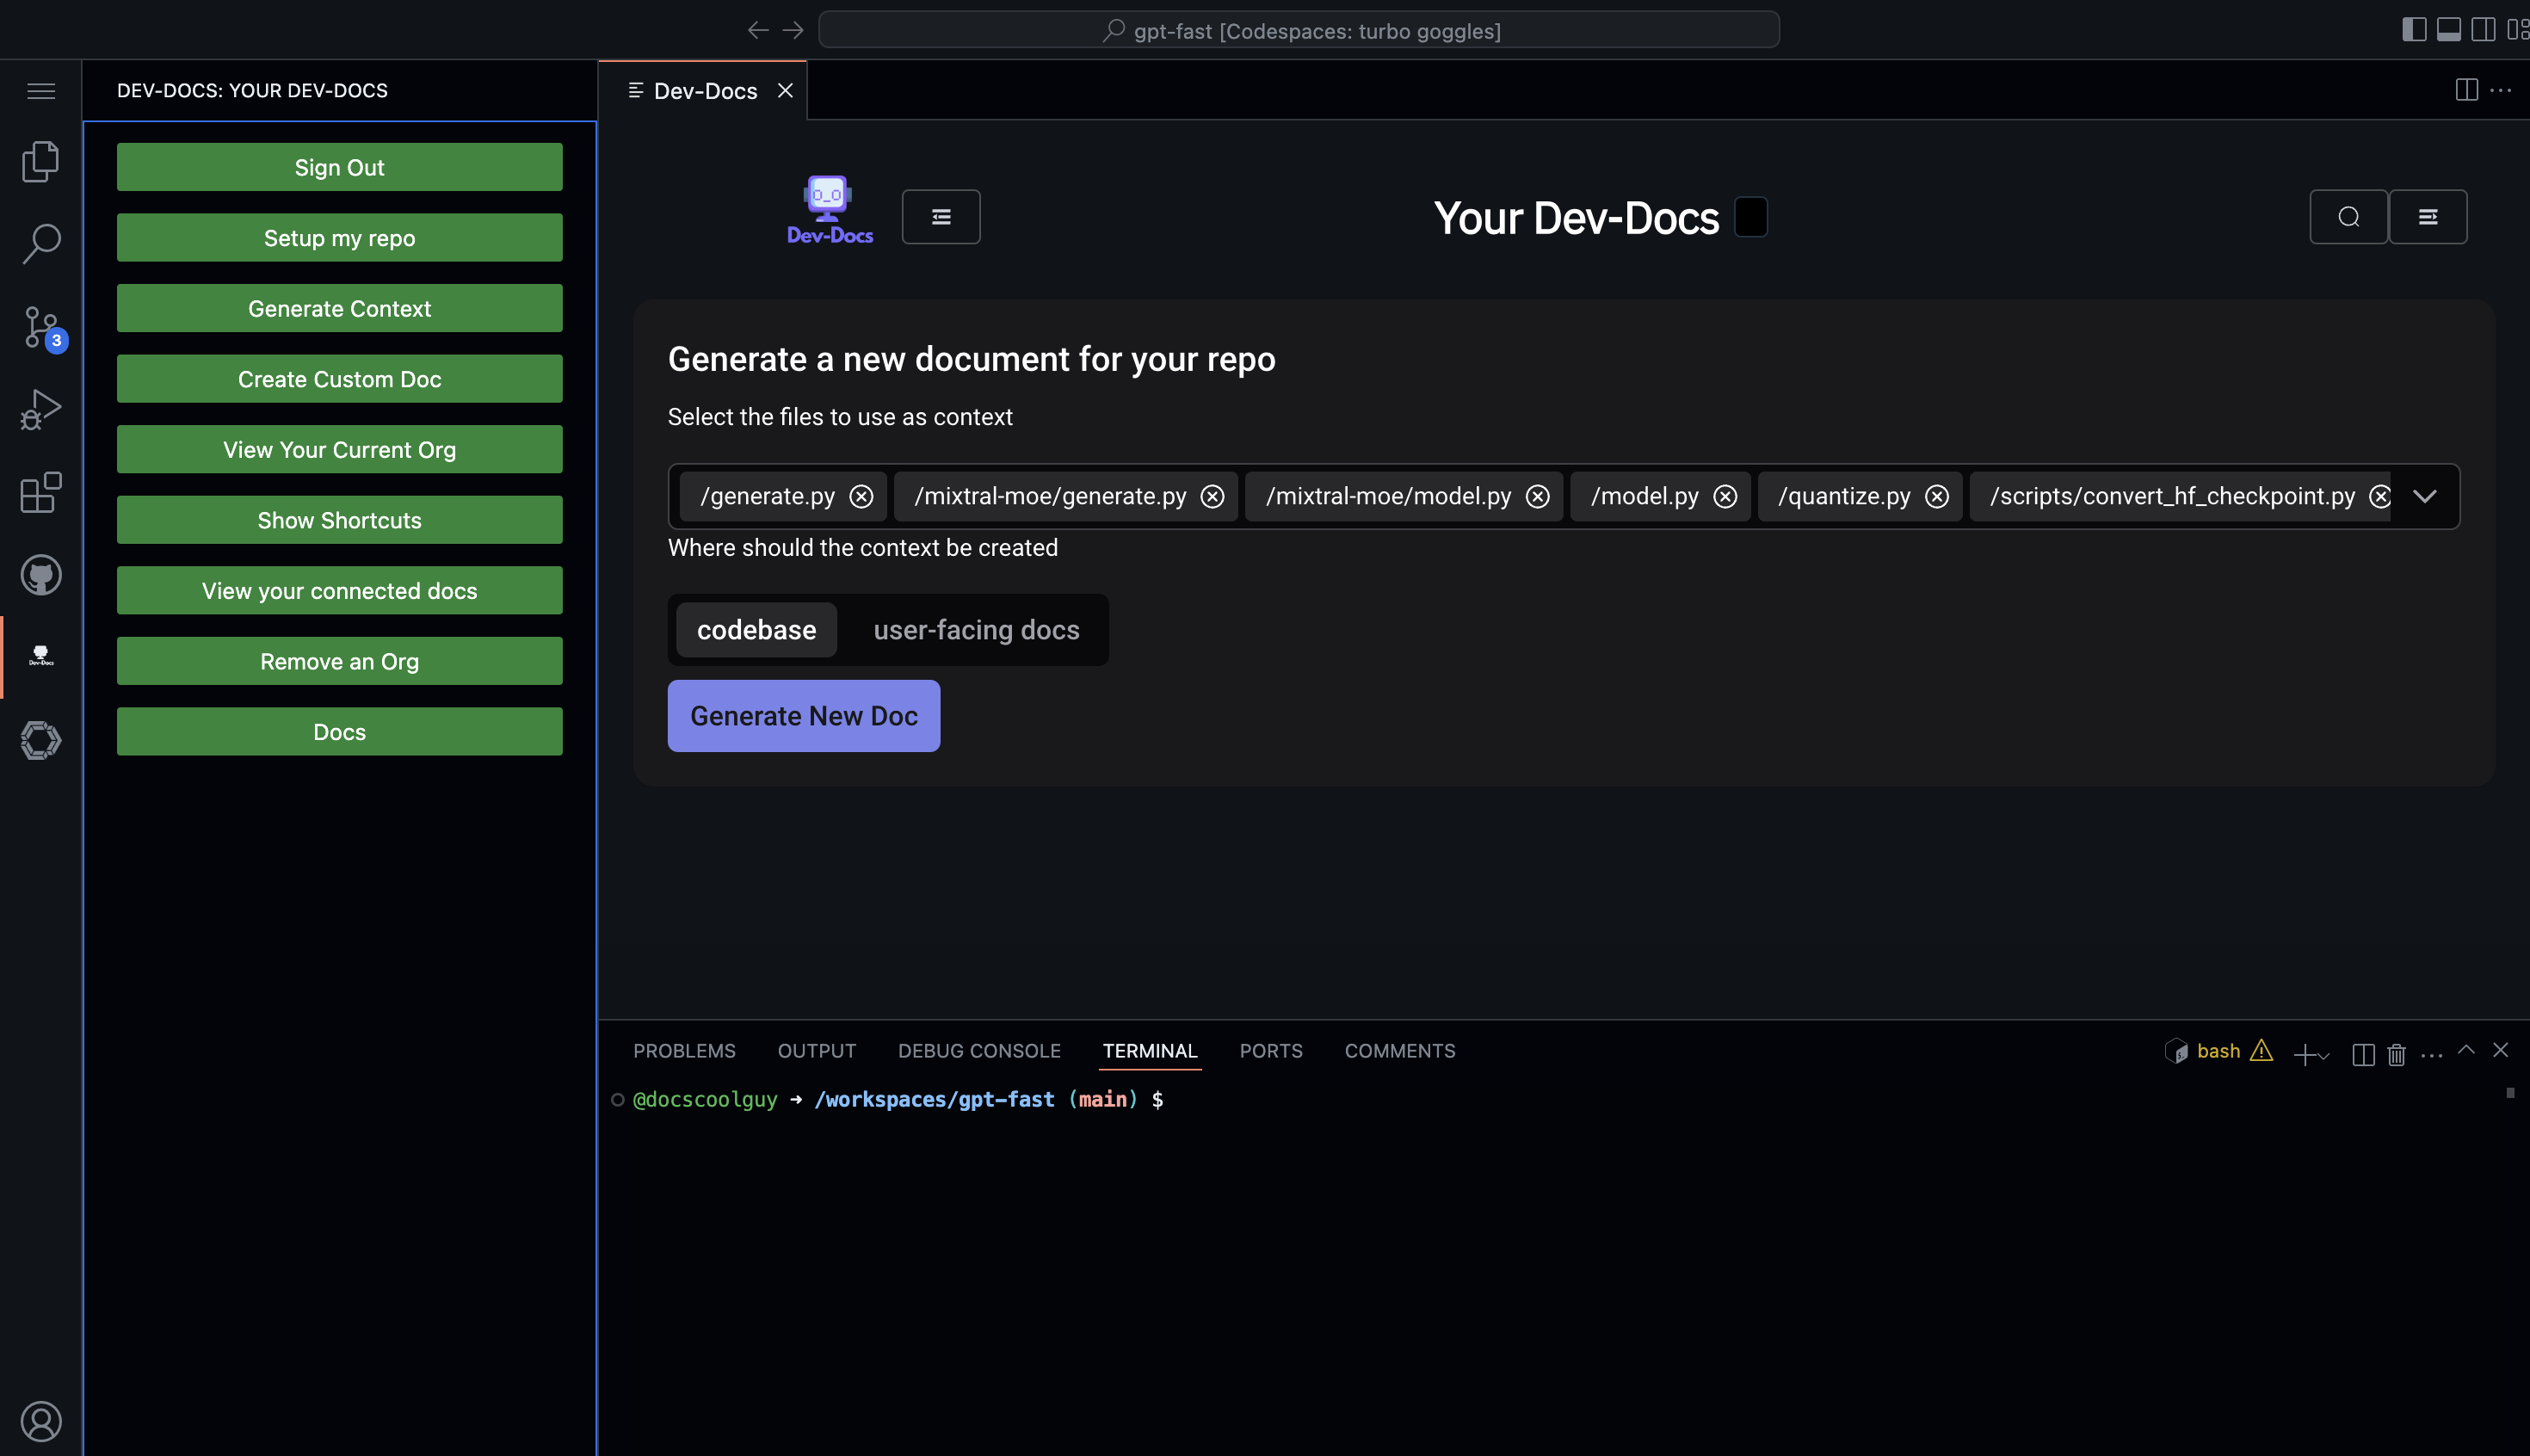Click the Generate New Doc button
The width and height of the screenshot is (2530, 1456).
pos(803,716)
